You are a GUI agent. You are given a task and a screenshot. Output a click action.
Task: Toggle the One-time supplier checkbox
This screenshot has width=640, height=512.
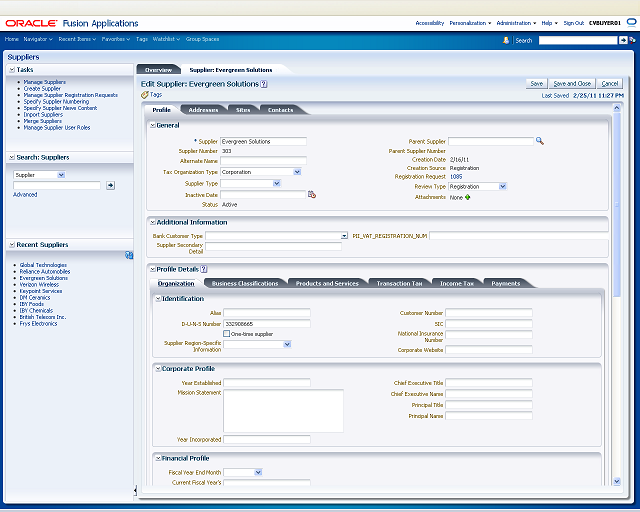(227, 334)
